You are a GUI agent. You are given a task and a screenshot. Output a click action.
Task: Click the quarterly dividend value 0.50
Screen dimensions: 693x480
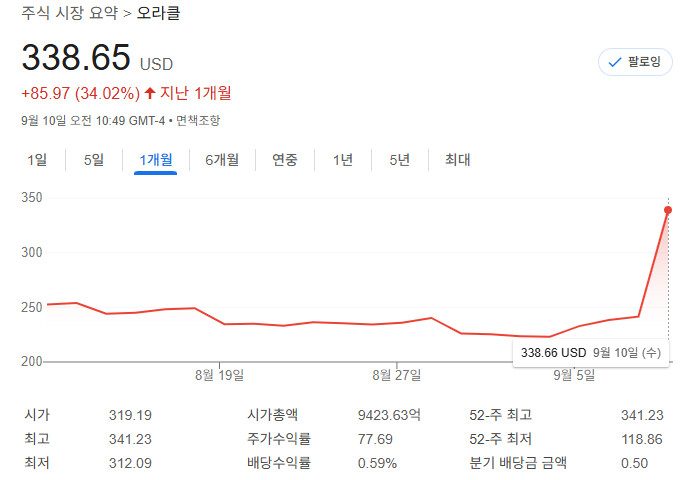[634, 463]
